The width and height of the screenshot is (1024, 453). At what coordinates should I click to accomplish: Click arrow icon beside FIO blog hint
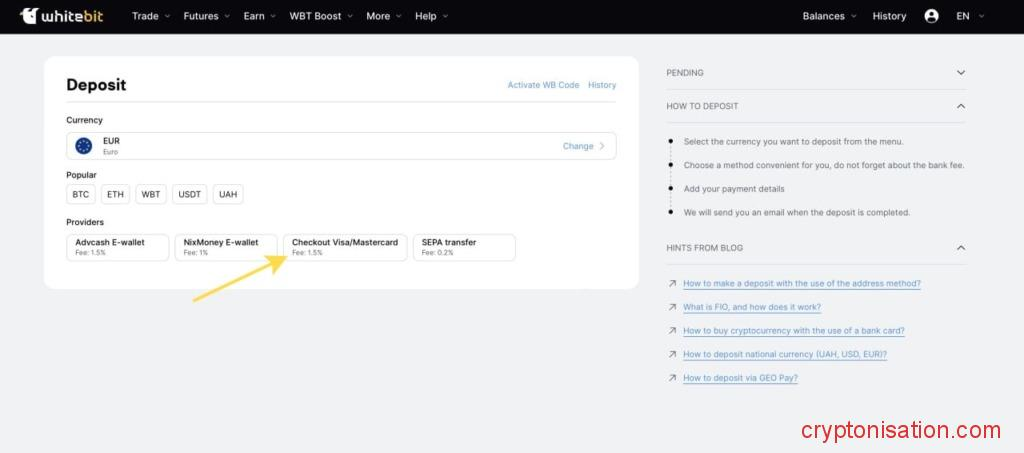click(x=672, y=307)
